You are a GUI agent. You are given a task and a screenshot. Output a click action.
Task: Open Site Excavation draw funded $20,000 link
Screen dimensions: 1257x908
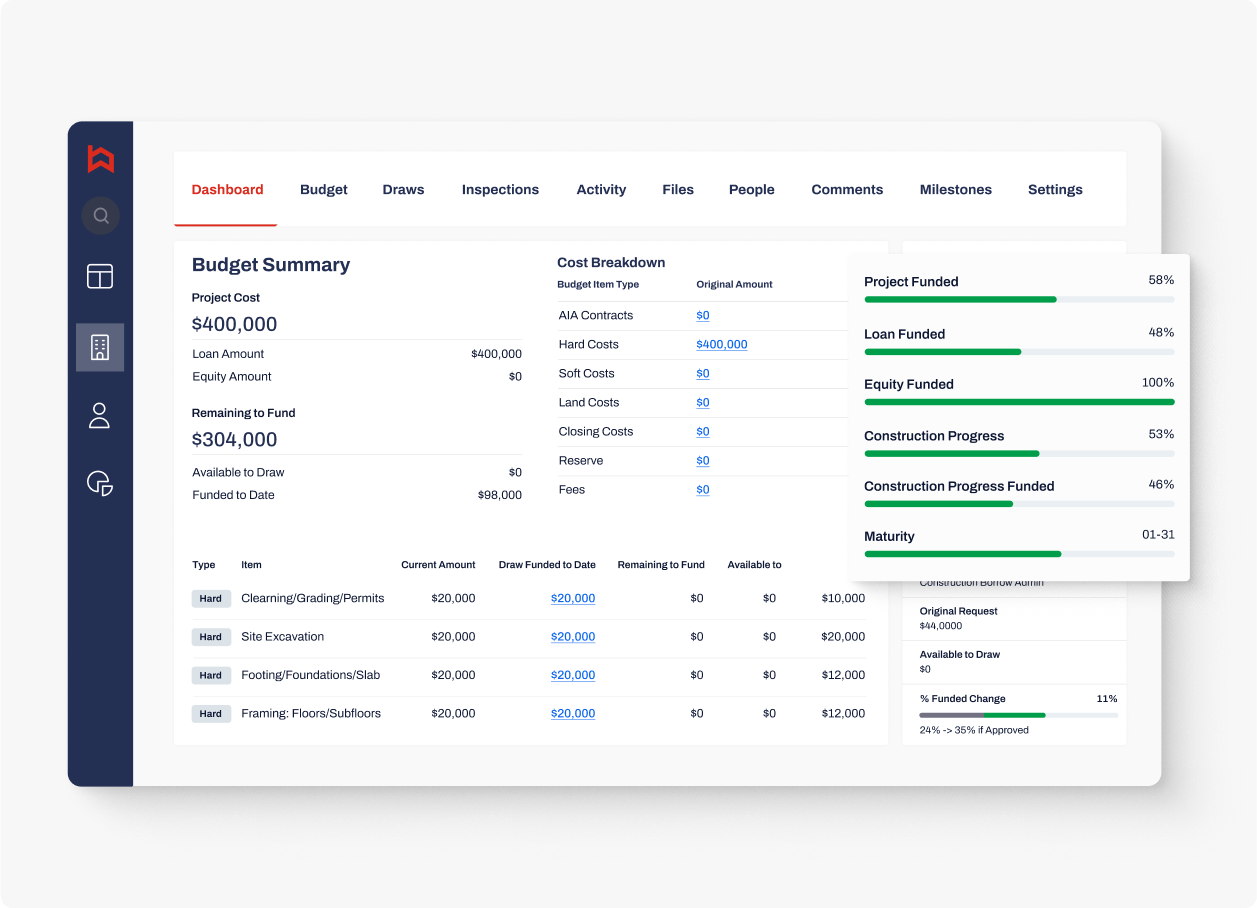point(573,636)
